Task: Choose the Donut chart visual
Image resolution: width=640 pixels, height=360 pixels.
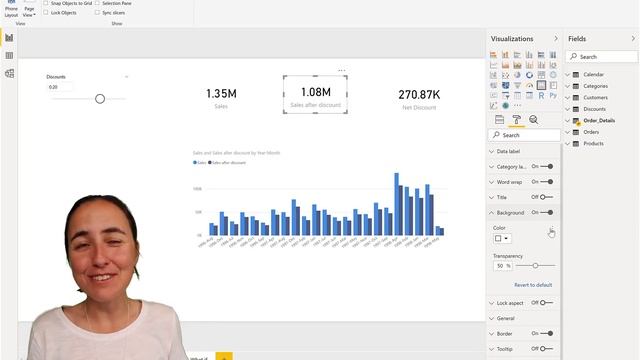Action: 529,75
